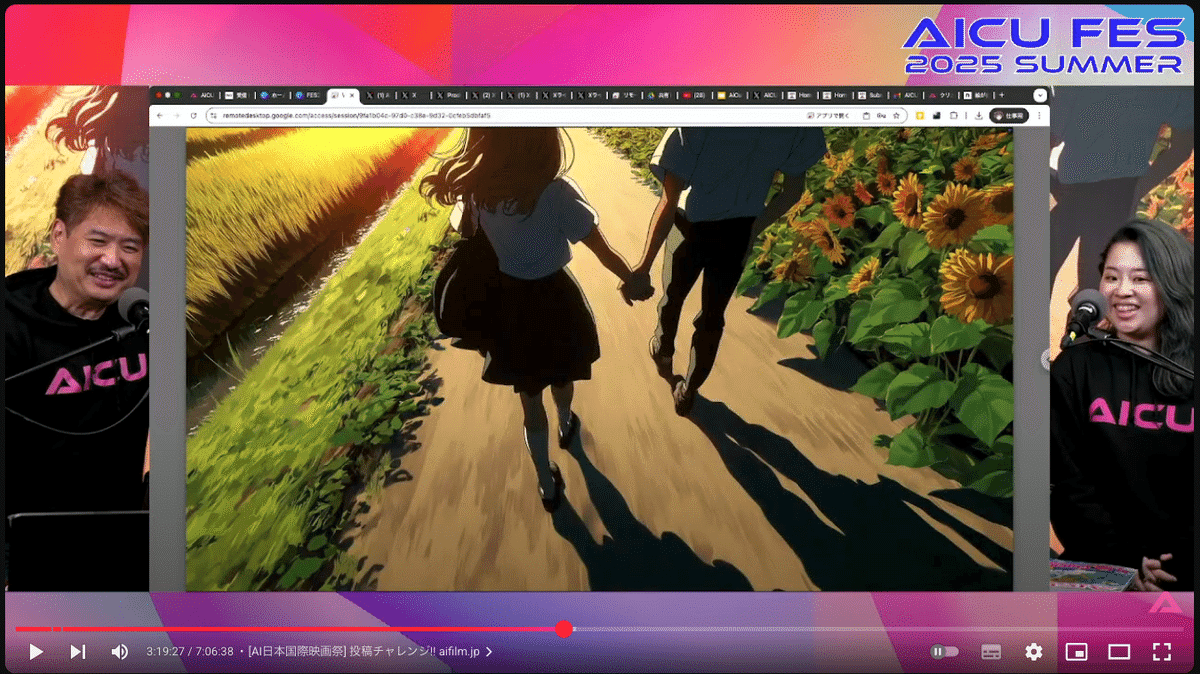
Task: Bookmark the page with star icon
Action: (x=896, y=115)
